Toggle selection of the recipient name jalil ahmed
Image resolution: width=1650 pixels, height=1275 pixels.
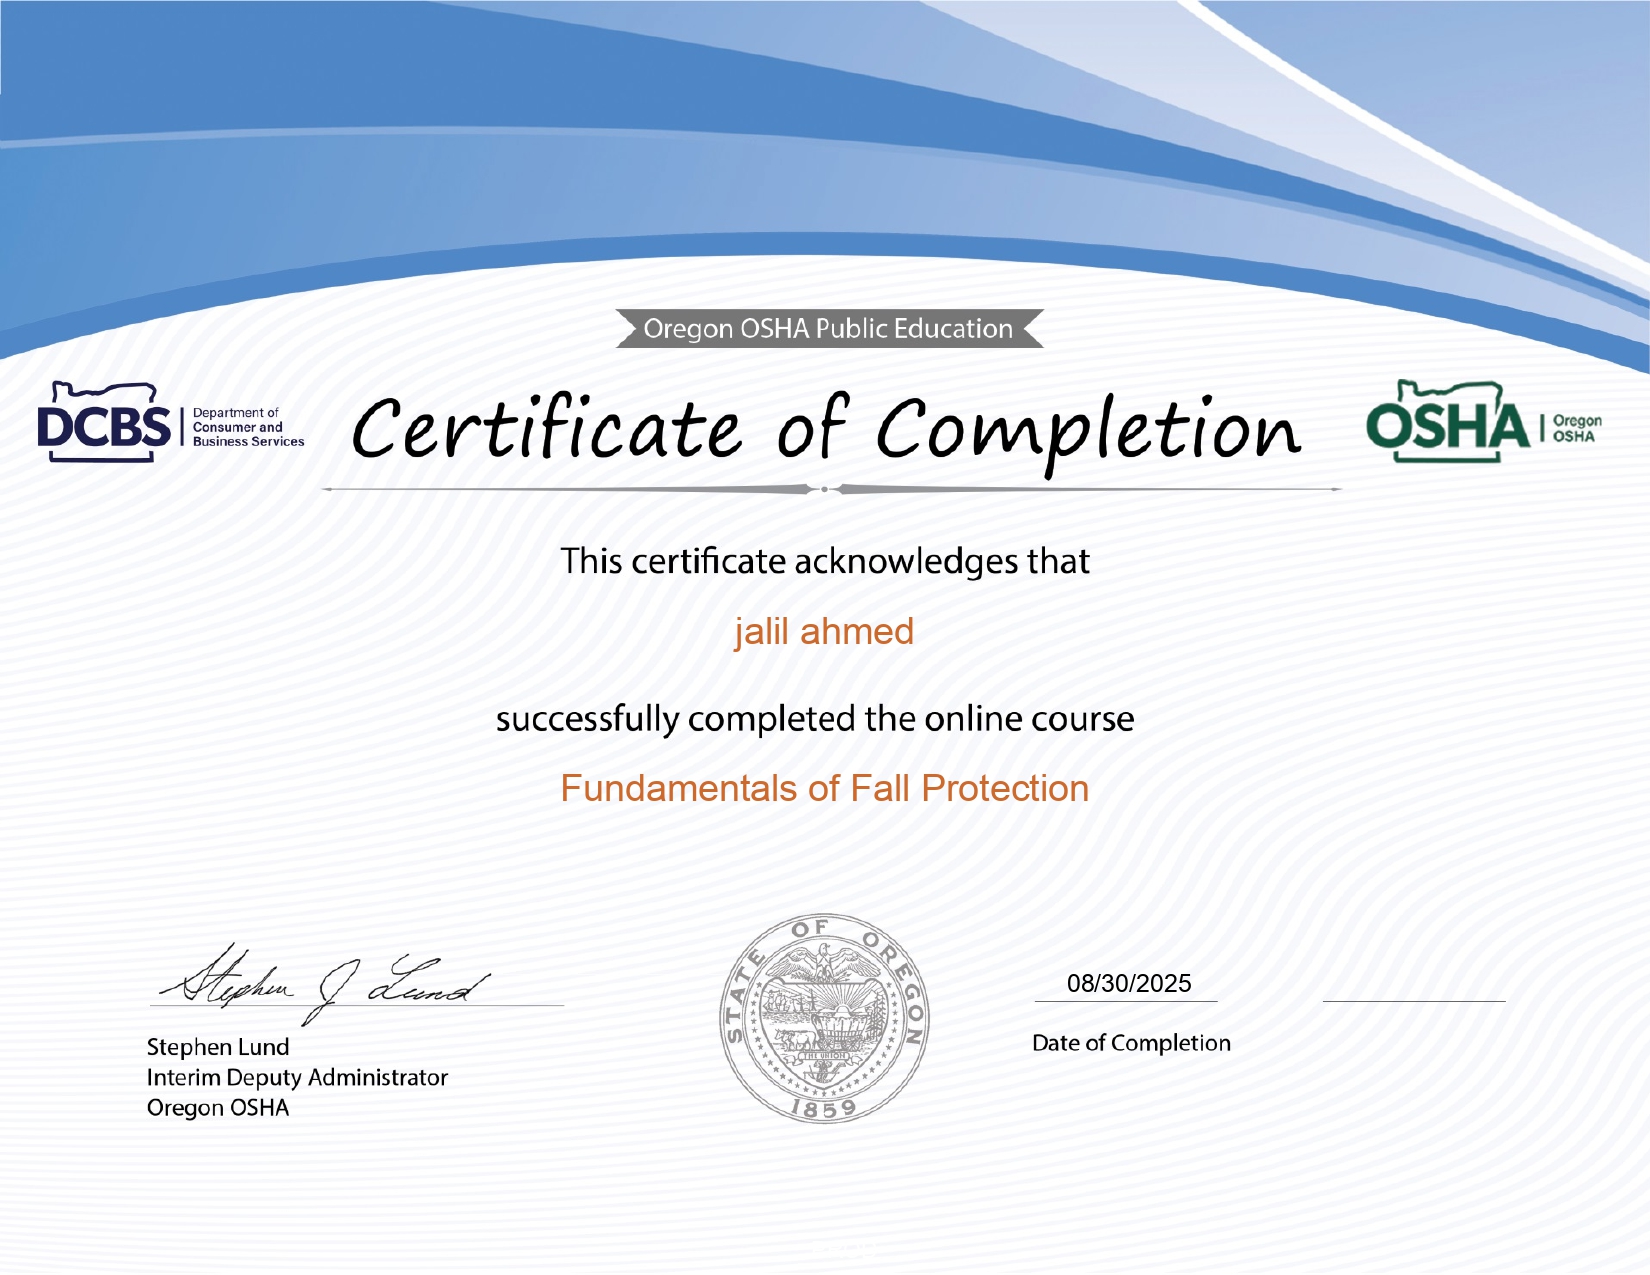[824, 631]
